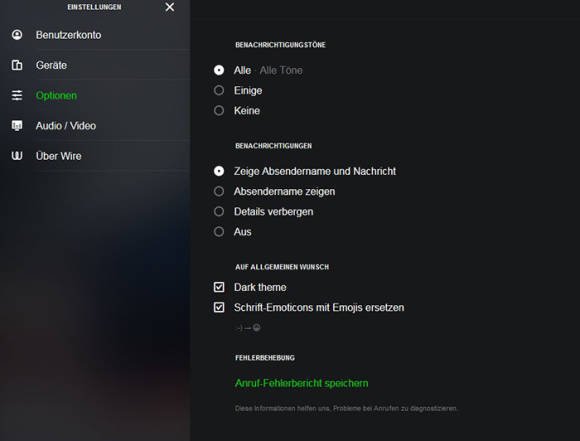Turn notifications off with Aus option

click(x=219, y=232)
